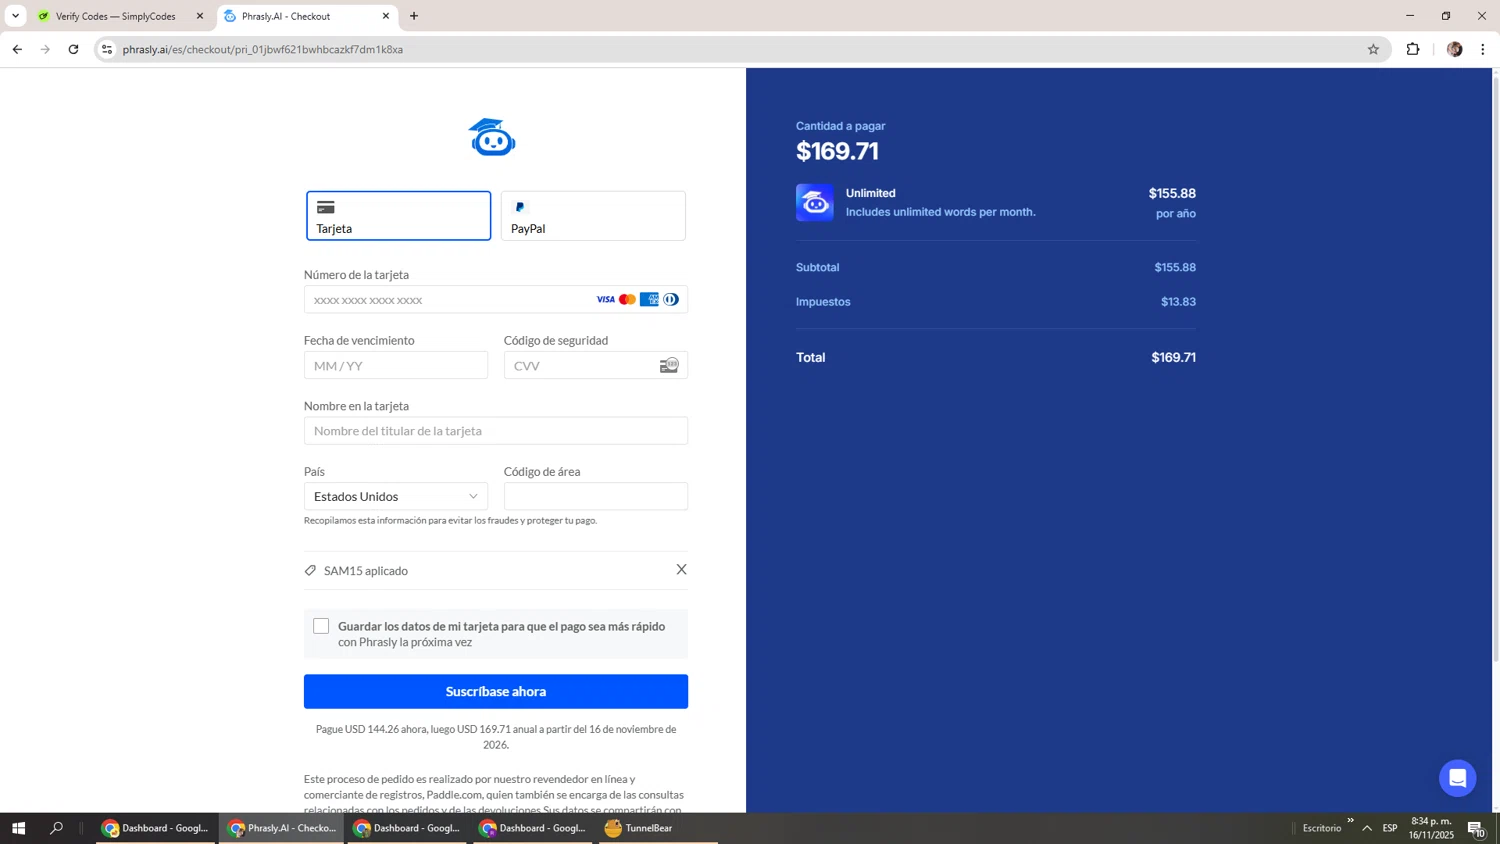Click the browser address bar URL
Viewport: 1500px width, 844px height.
263,49
